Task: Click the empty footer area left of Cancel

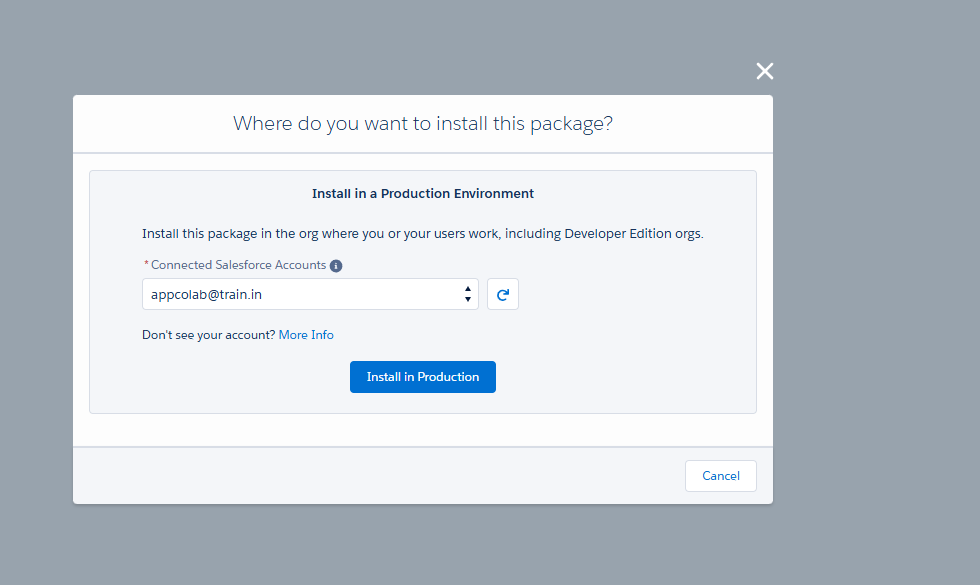Action: 380,476
